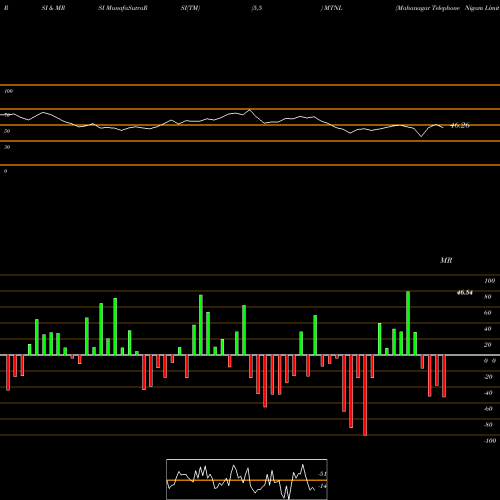Image resolution: width=500 pixels, height=500 pixels.
Task: Click the SI(TM) header text
Action: [190, 8]
